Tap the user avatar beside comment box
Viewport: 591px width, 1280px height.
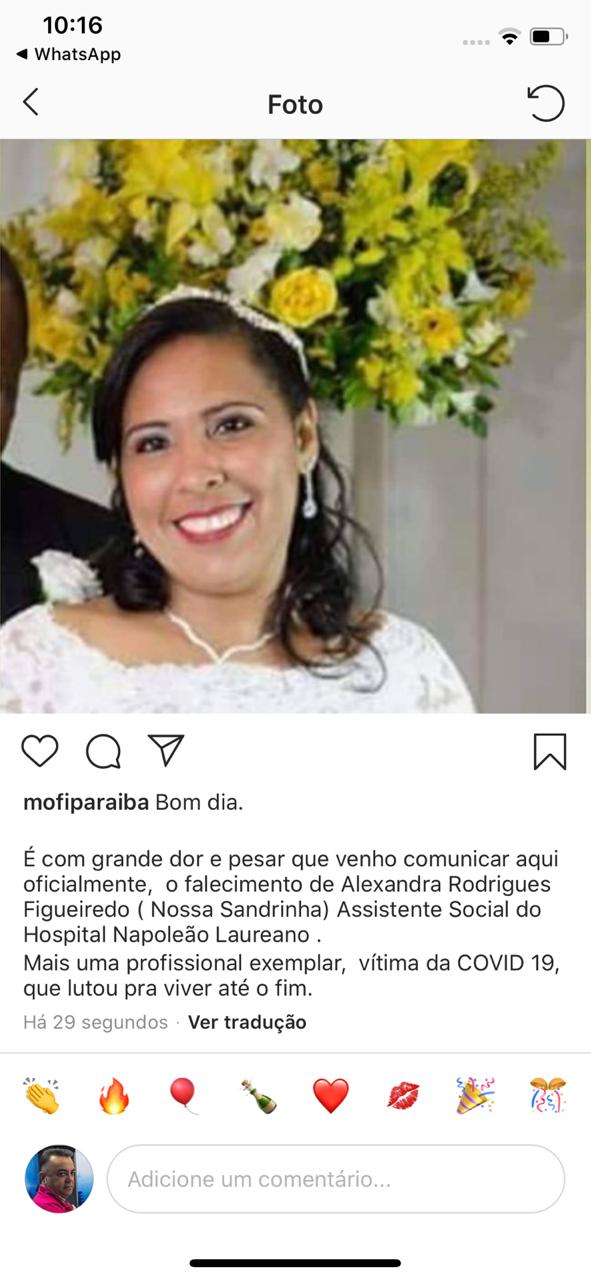tap(59, 1179)
